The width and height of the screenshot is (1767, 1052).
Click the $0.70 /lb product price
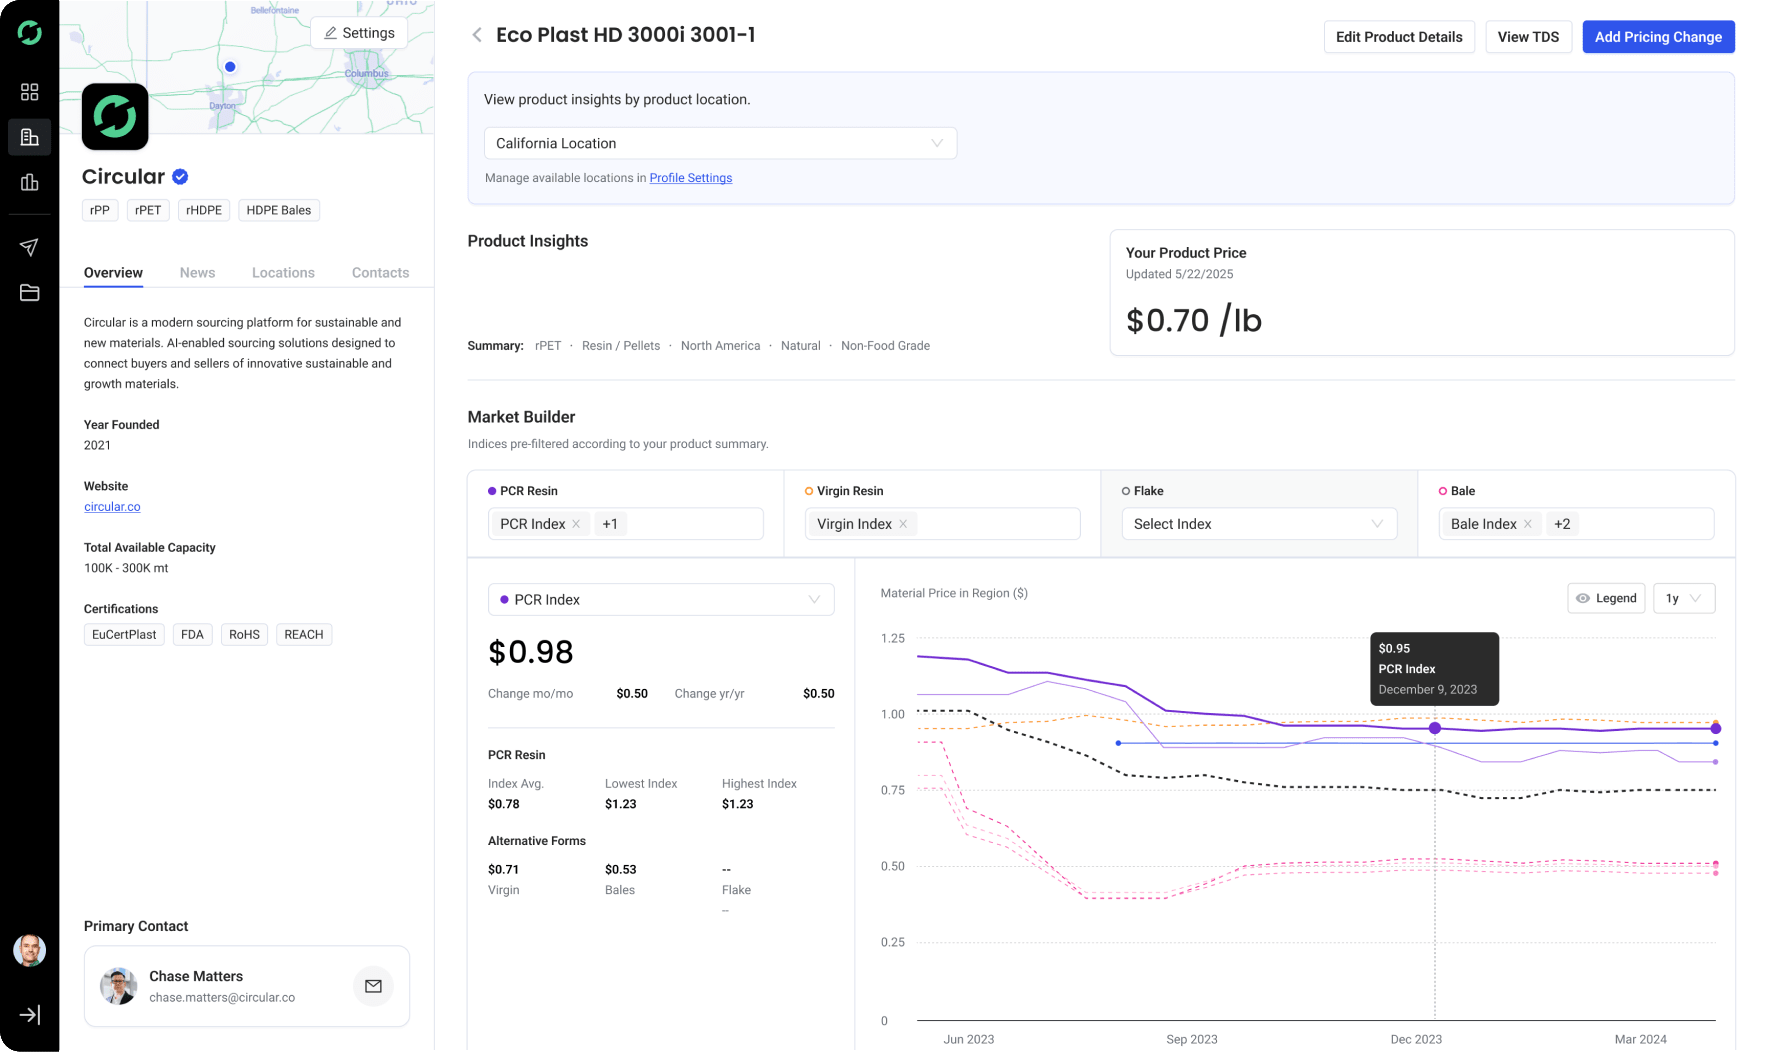tap(1194, 320)
